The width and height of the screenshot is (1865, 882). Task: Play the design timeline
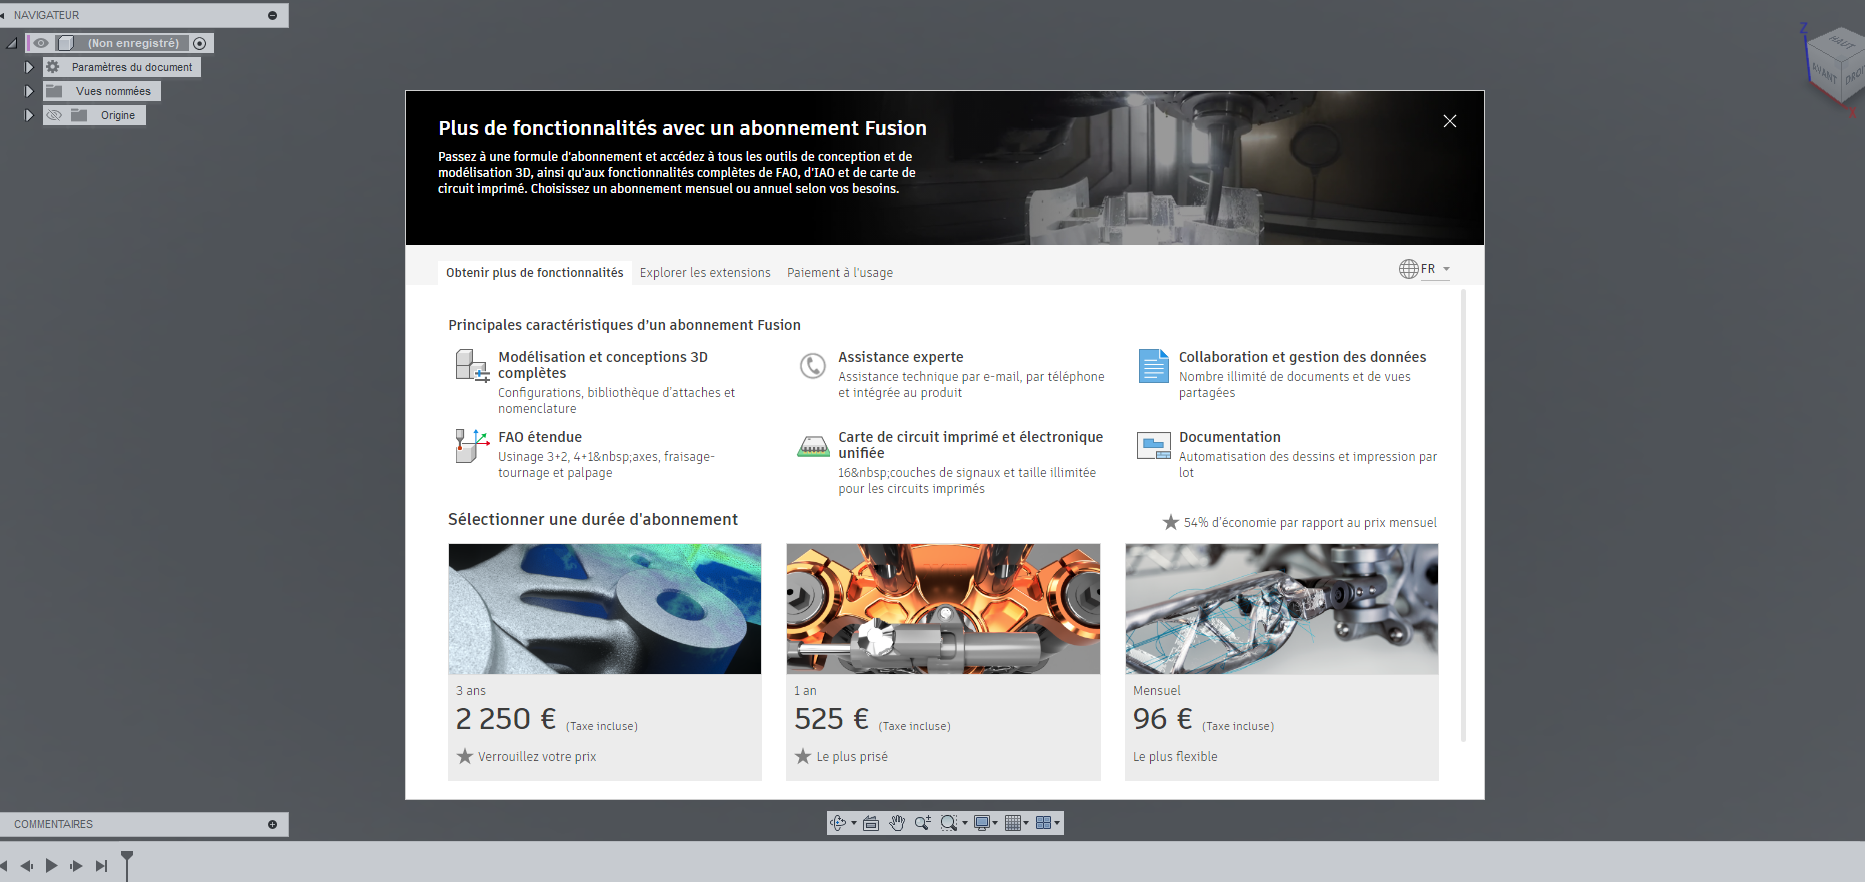(x=51, y=865)
